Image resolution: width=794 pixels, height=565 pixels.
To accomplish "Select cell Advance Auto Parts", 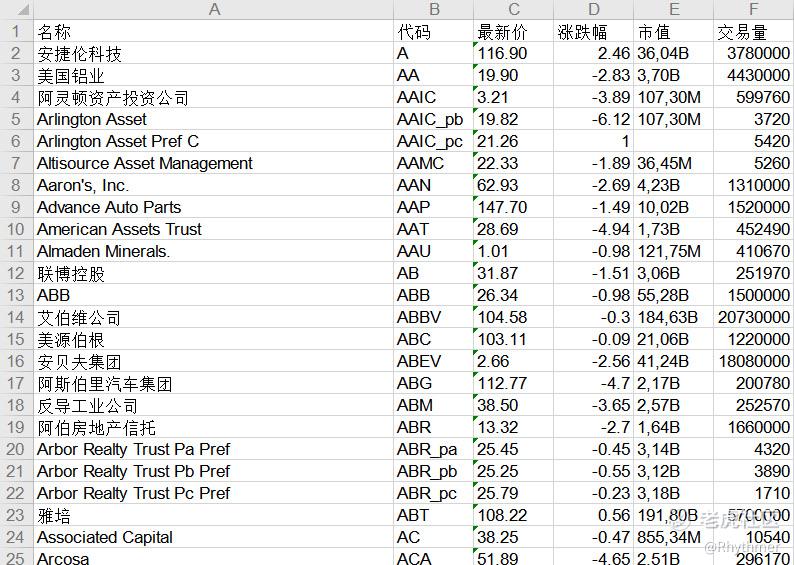I will (x=213, y=207).
